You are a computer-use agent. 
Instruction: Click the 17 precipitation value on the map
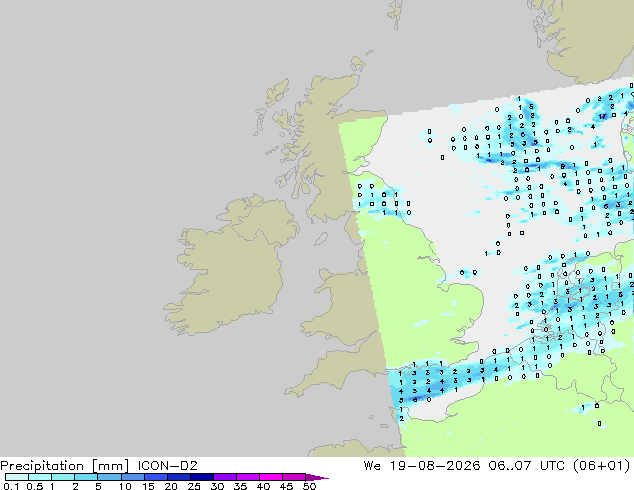point(602,116)
